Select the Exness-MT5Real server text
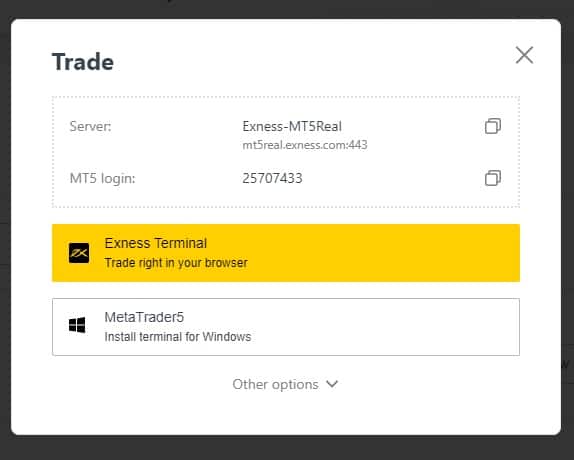Screen dimensions: 574x460 [292, 126]
